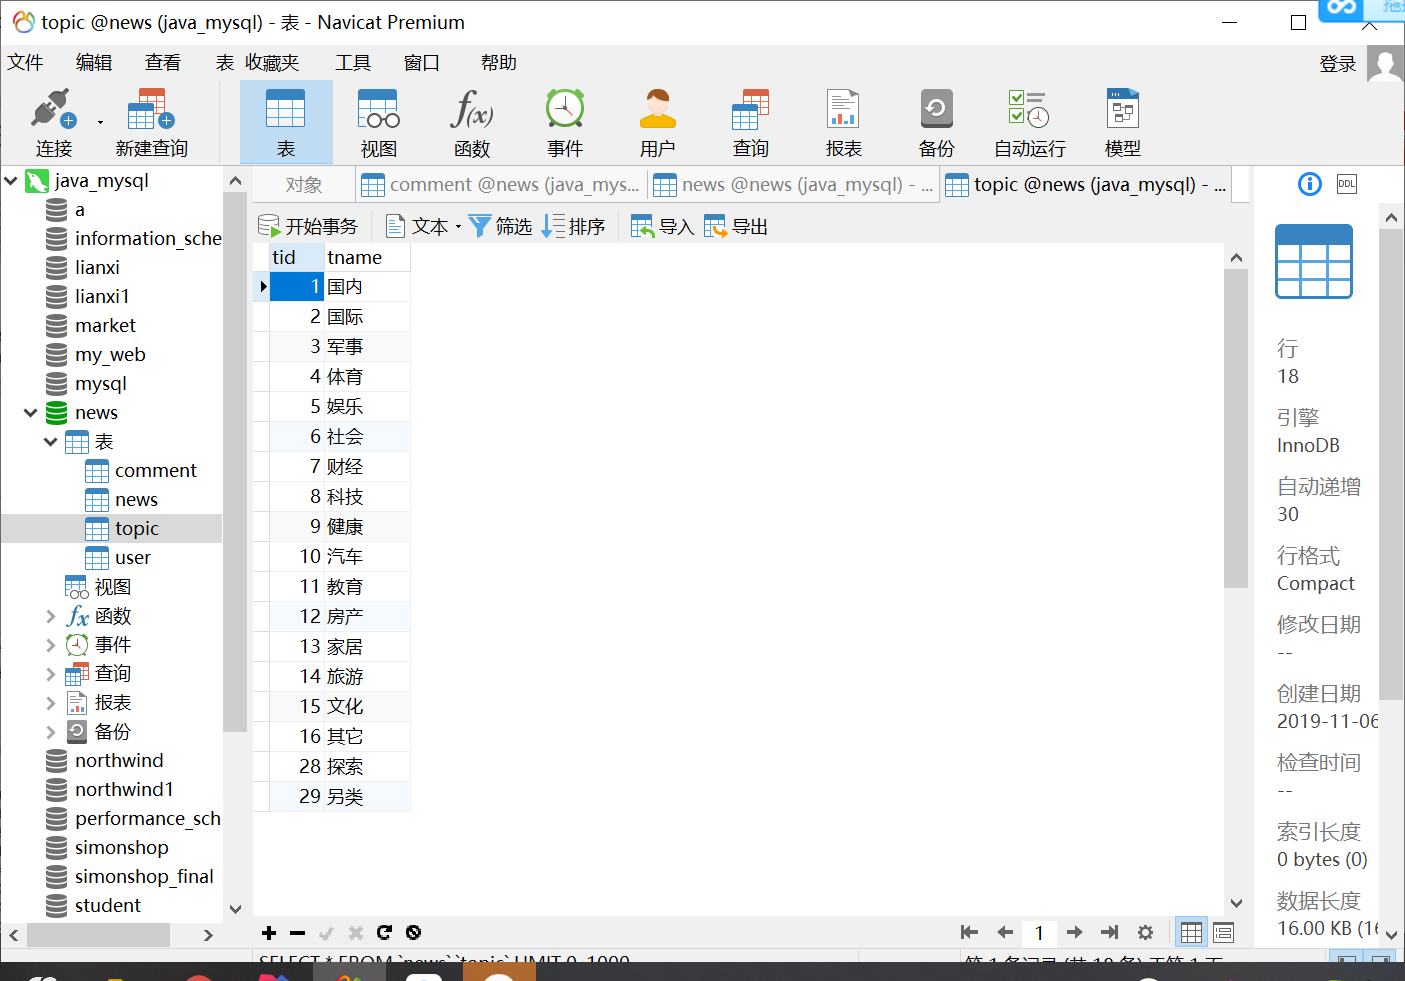Go to the last page arrow
The image size is (1405, 981).
[1110, 932]
